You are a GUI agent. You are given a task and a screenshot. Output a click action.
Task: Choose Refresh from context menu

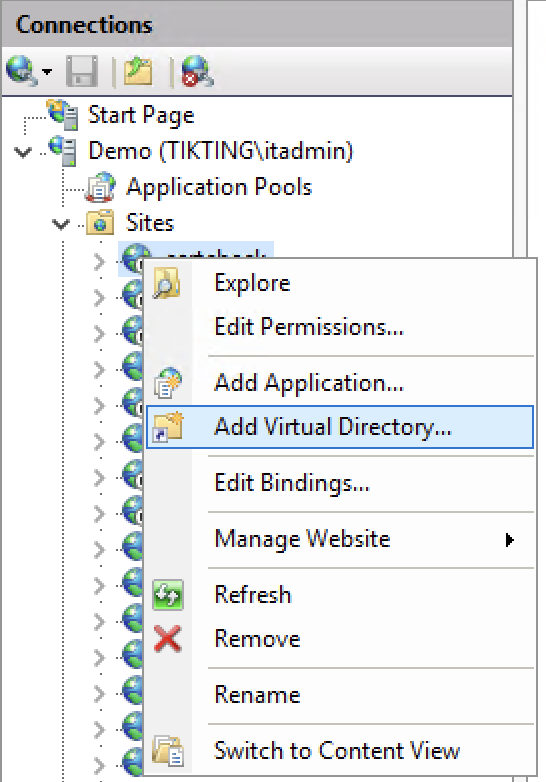[340, 594]
